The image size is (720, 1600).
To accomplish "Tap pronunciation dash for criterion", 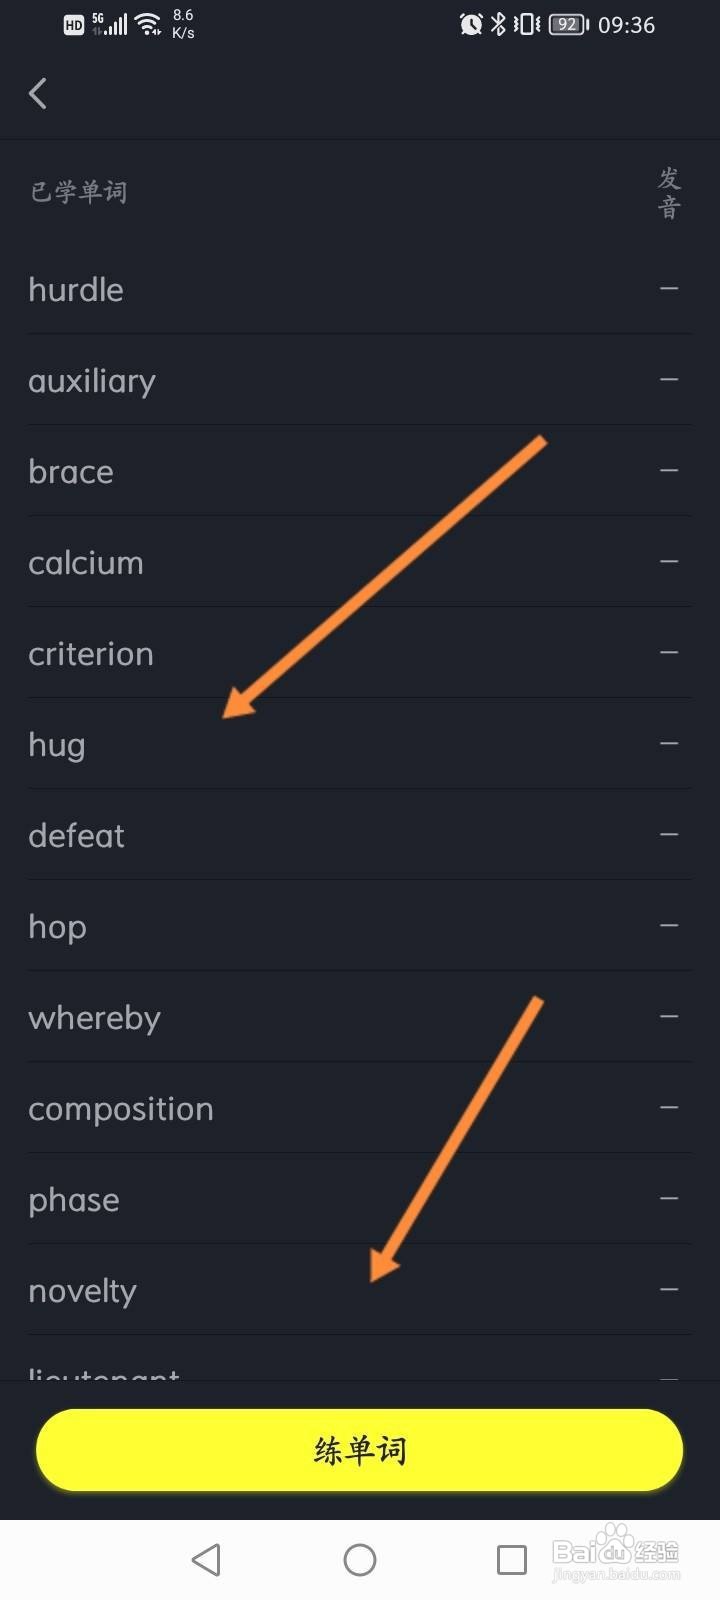I will [x=669, y=653].
